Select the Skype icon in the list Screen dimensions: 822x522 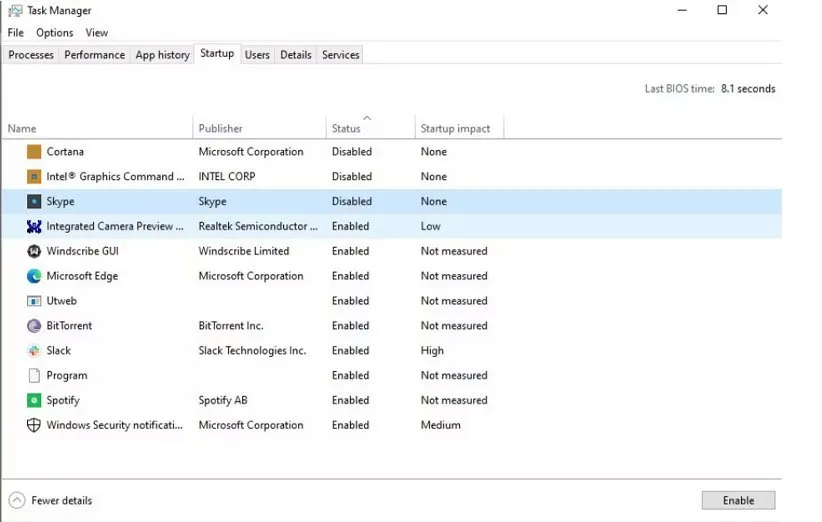34,201
